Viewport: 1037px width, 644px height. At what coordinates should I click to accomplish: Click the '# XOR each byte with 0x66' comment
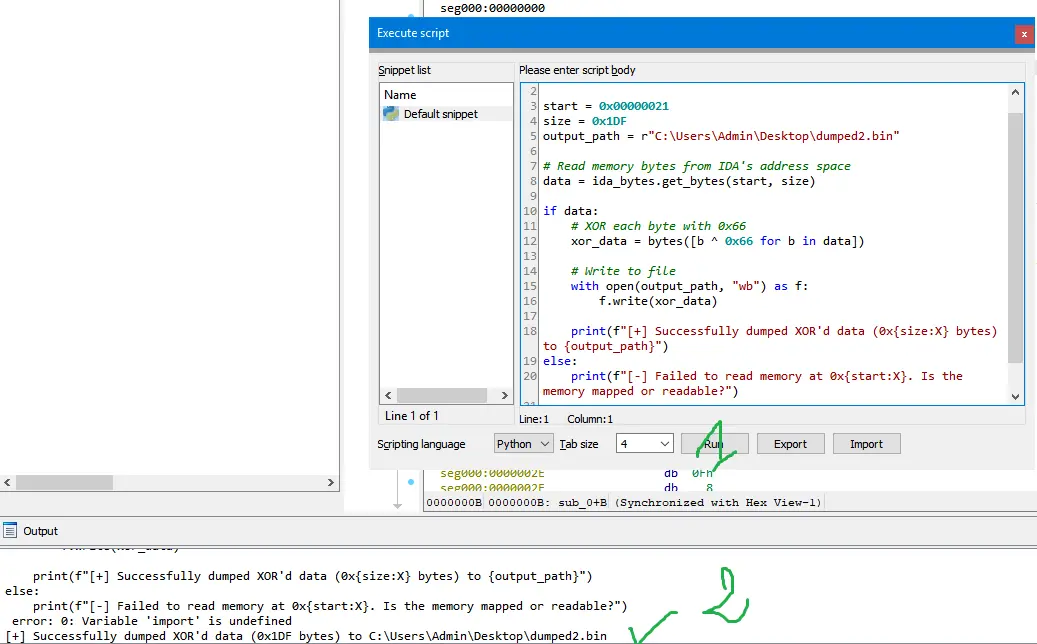[x=658, y=225]
